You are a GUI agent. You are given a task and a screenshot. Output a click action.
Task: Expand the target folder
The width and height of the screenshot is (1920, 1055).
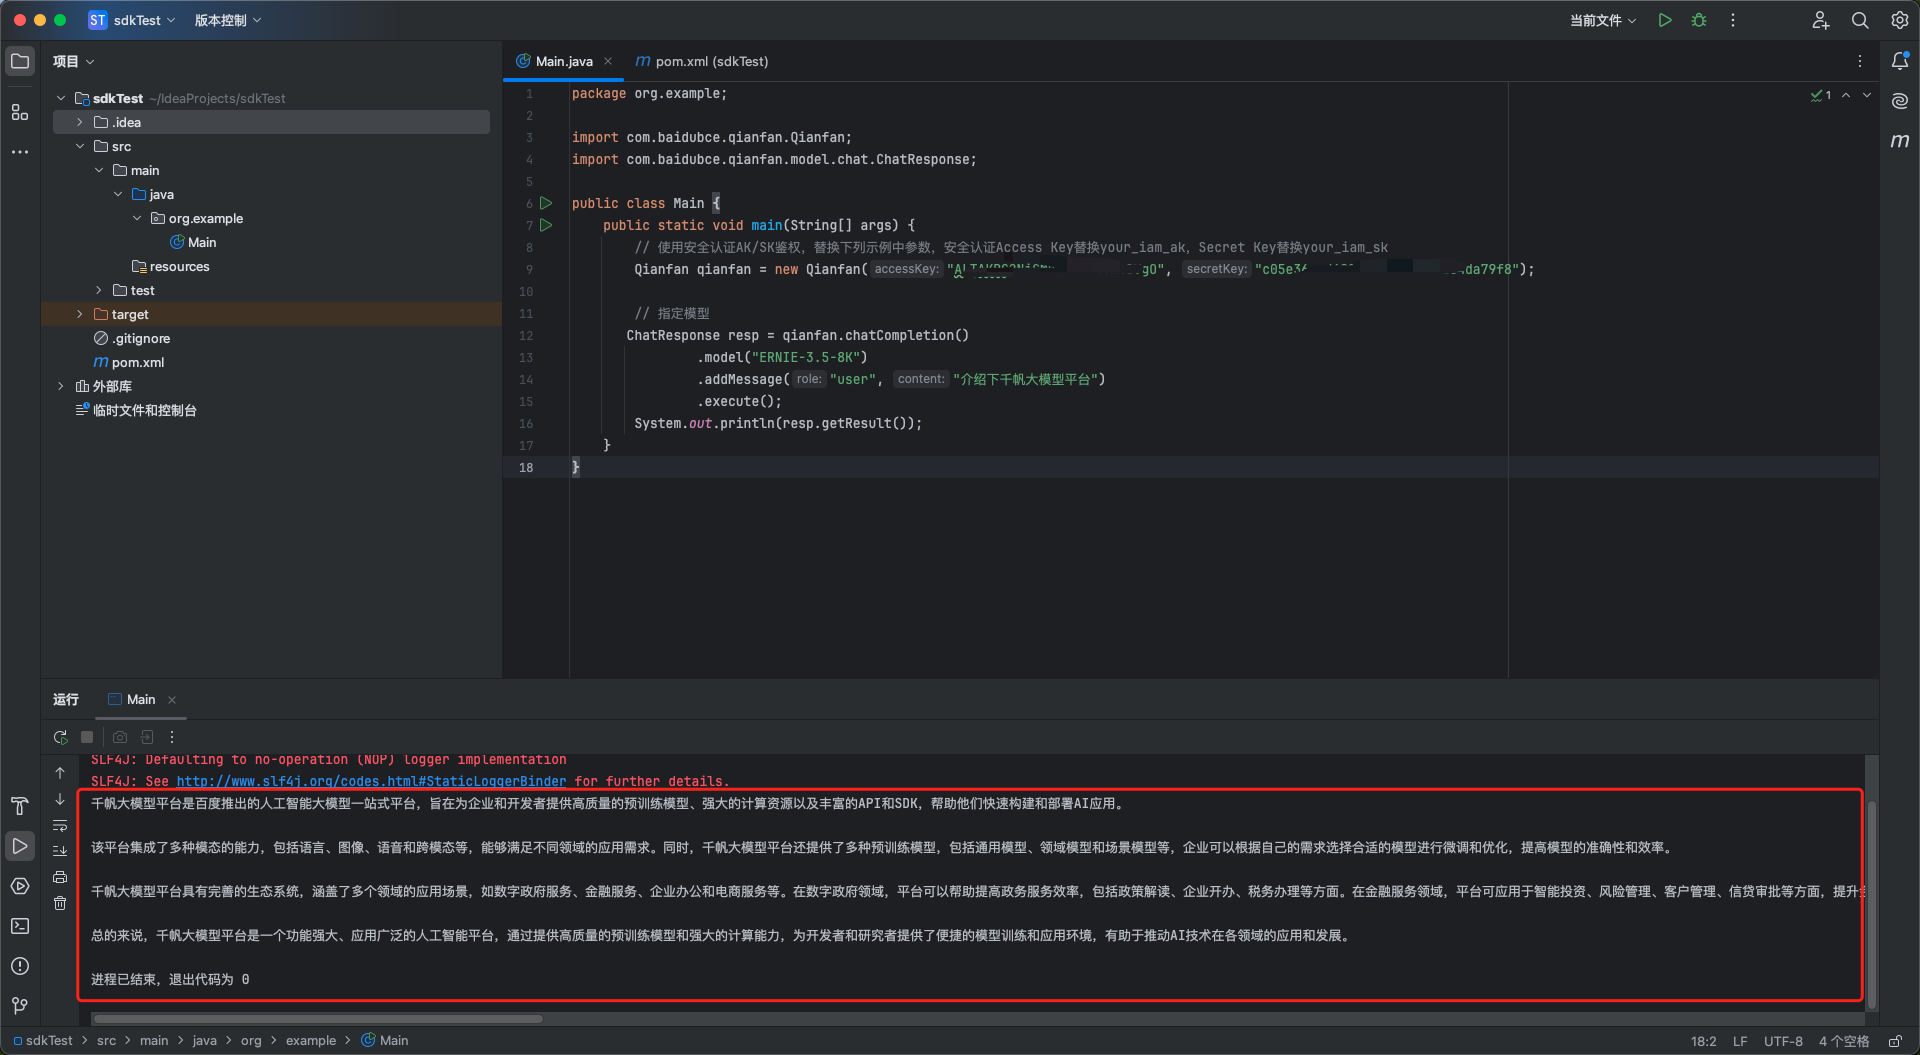[80, 314]
